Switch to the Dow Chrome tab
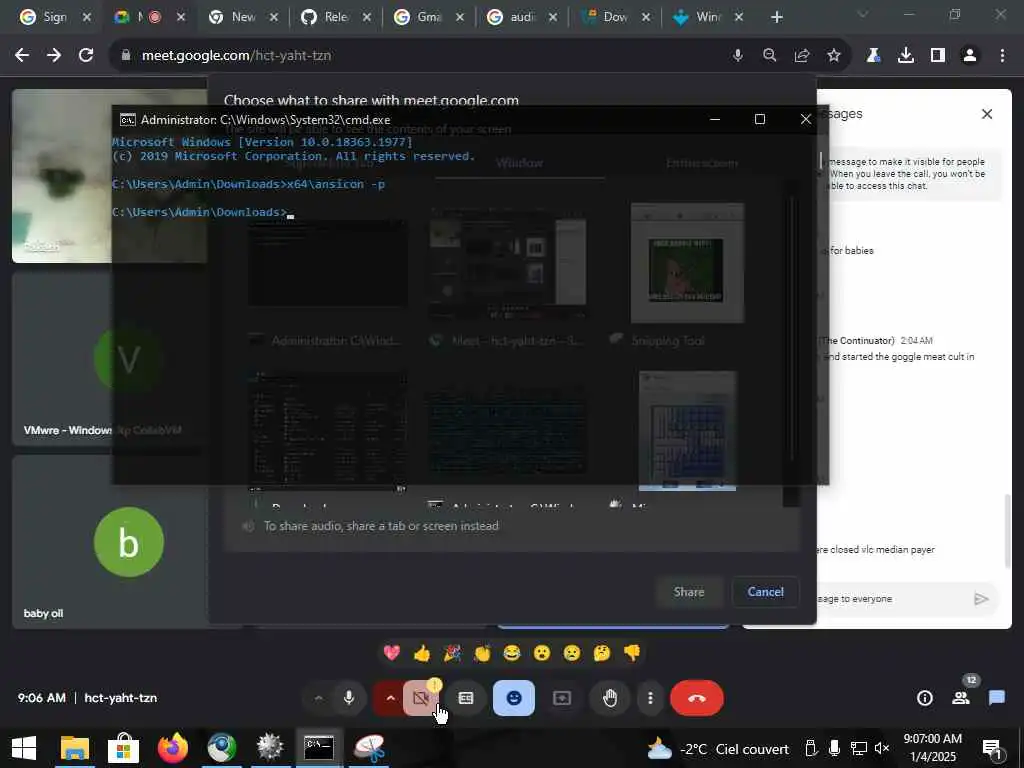The width and height of the screenshot is (1024, 768). click(616, 17)
